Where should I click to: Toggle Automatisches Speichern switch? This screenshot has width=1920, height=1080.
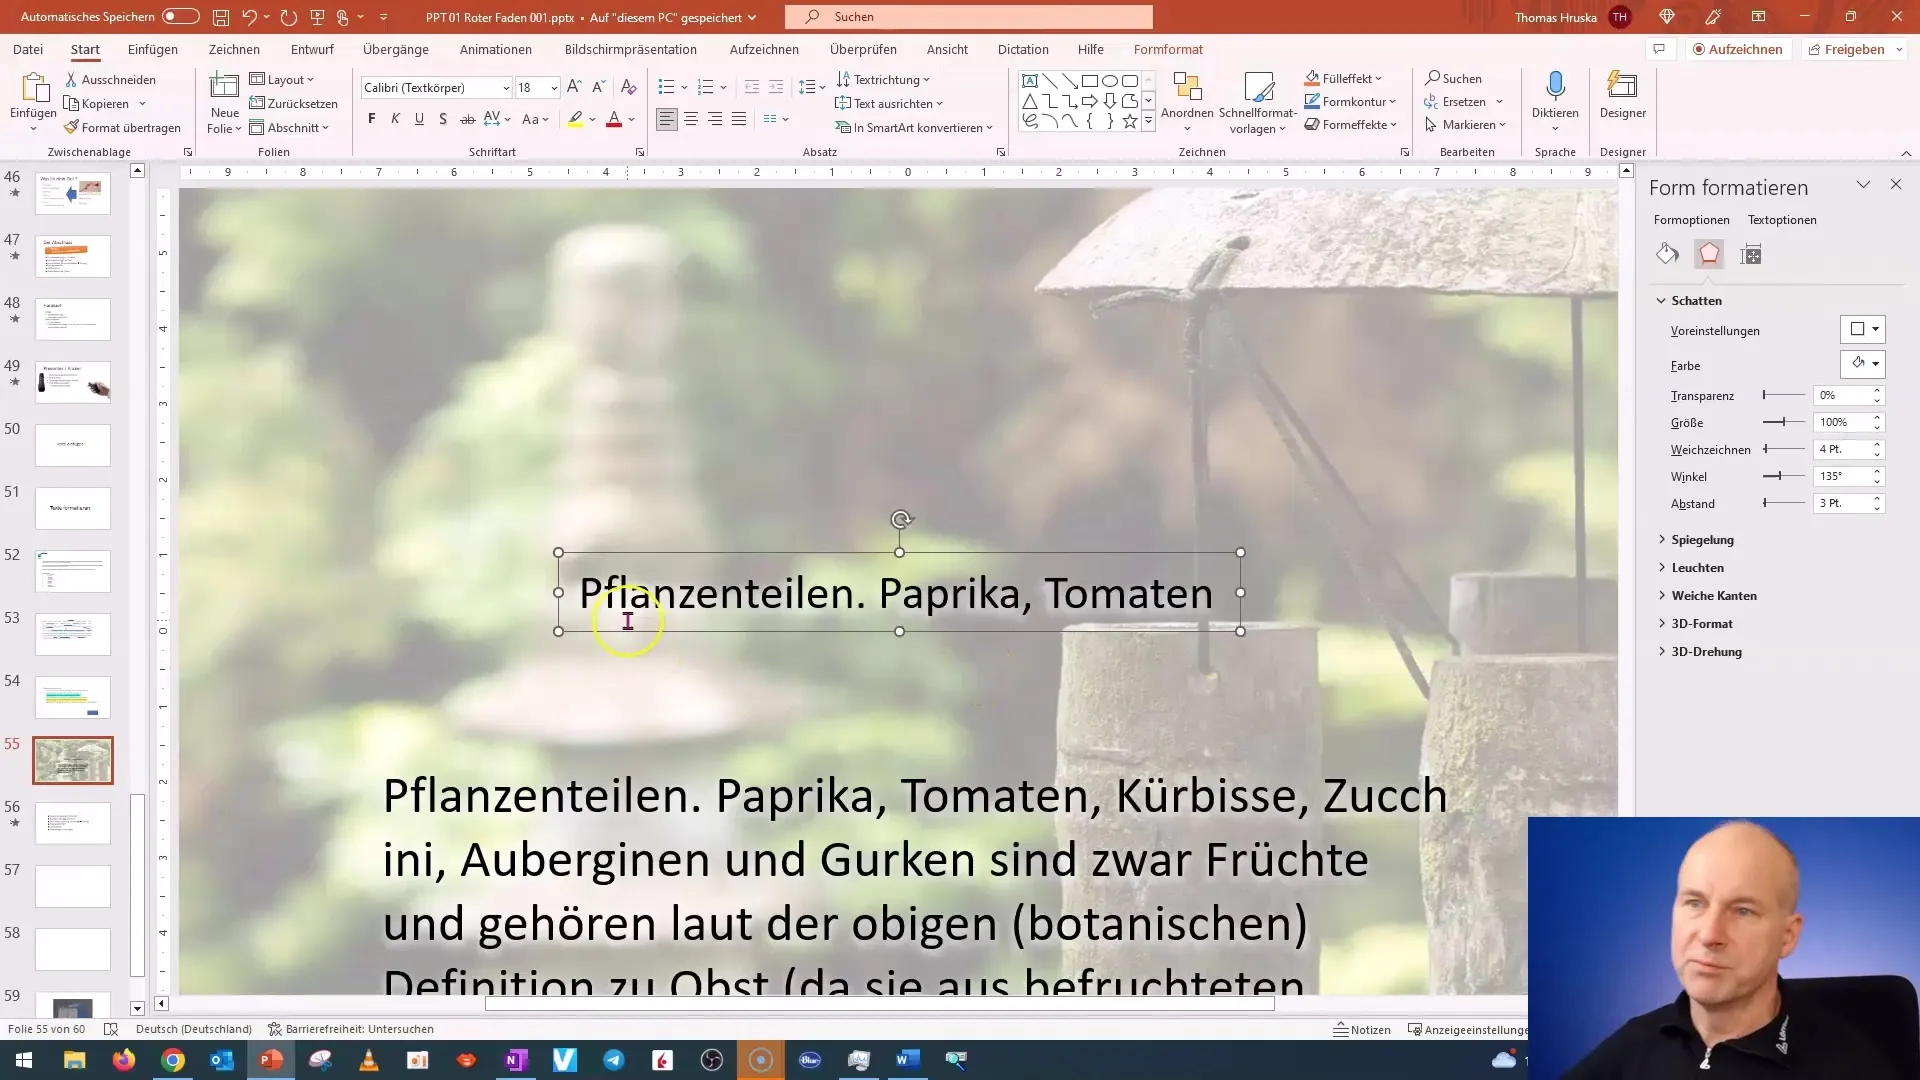tap(180, 17)
